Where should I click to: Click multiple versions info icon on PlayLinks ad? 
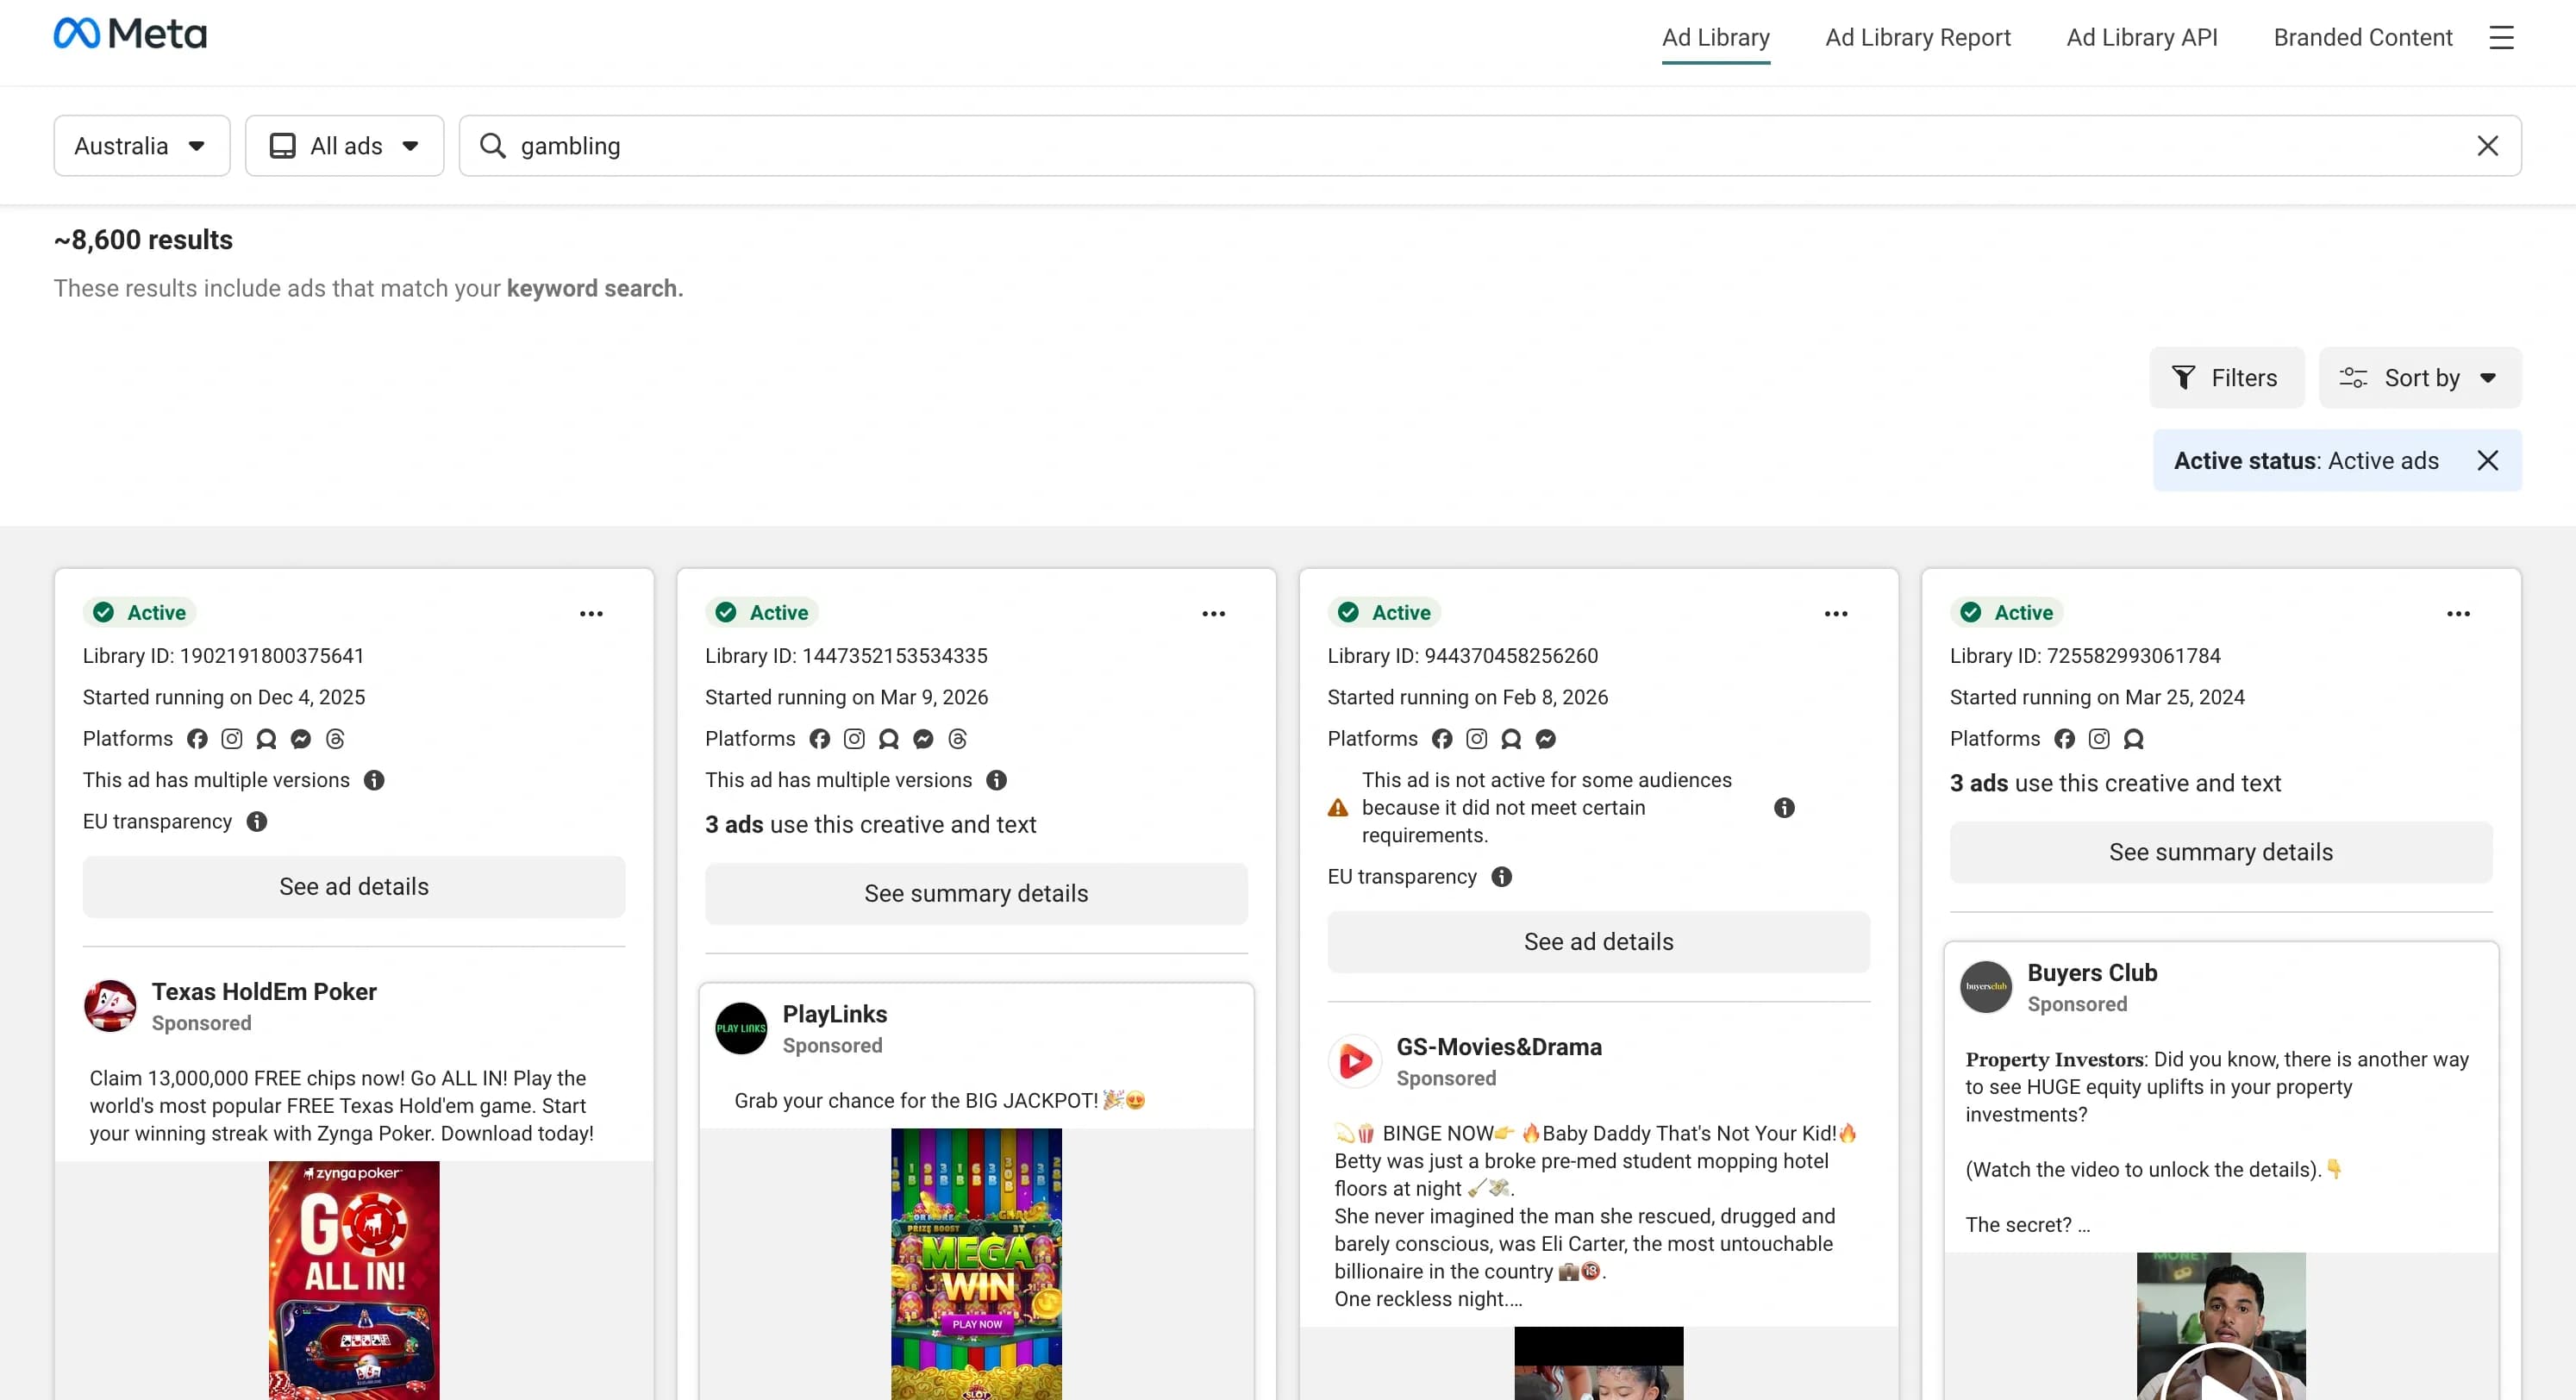[996, 780]
